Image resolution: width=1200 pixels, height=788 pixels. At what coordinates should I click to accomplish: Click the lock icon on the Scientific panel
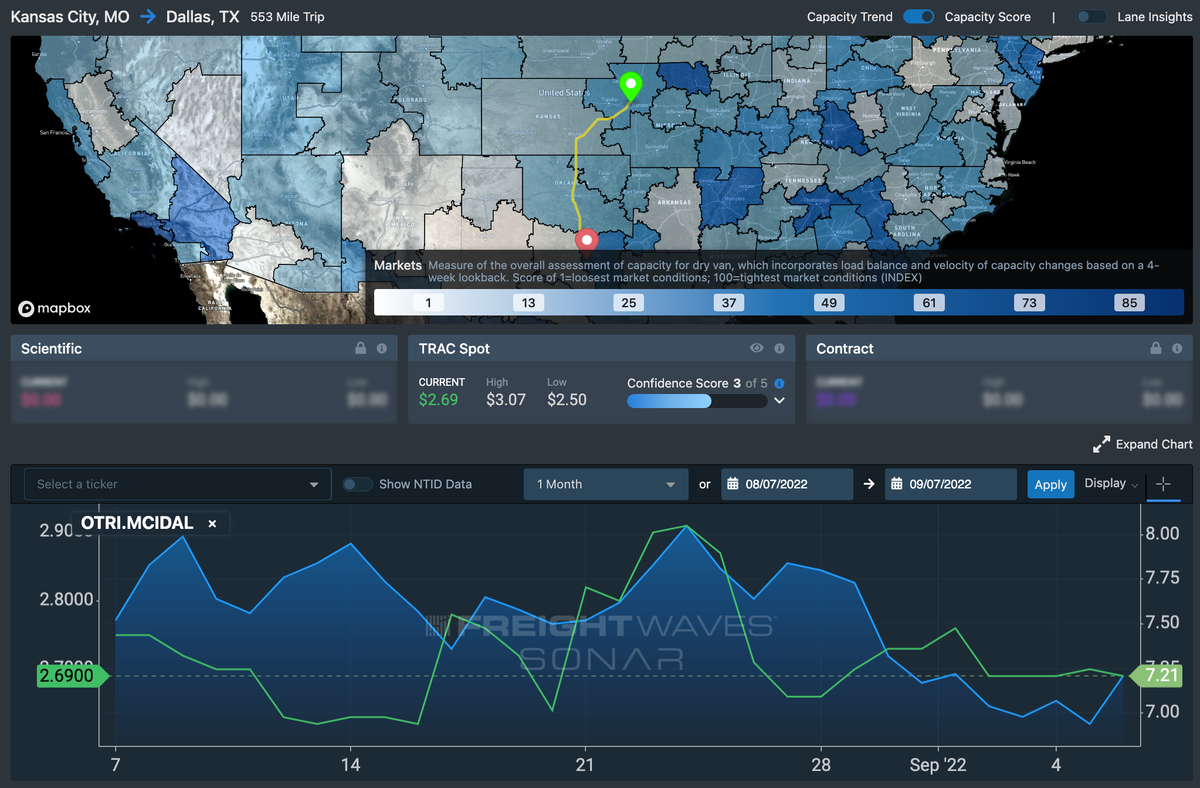pos(360,349)
